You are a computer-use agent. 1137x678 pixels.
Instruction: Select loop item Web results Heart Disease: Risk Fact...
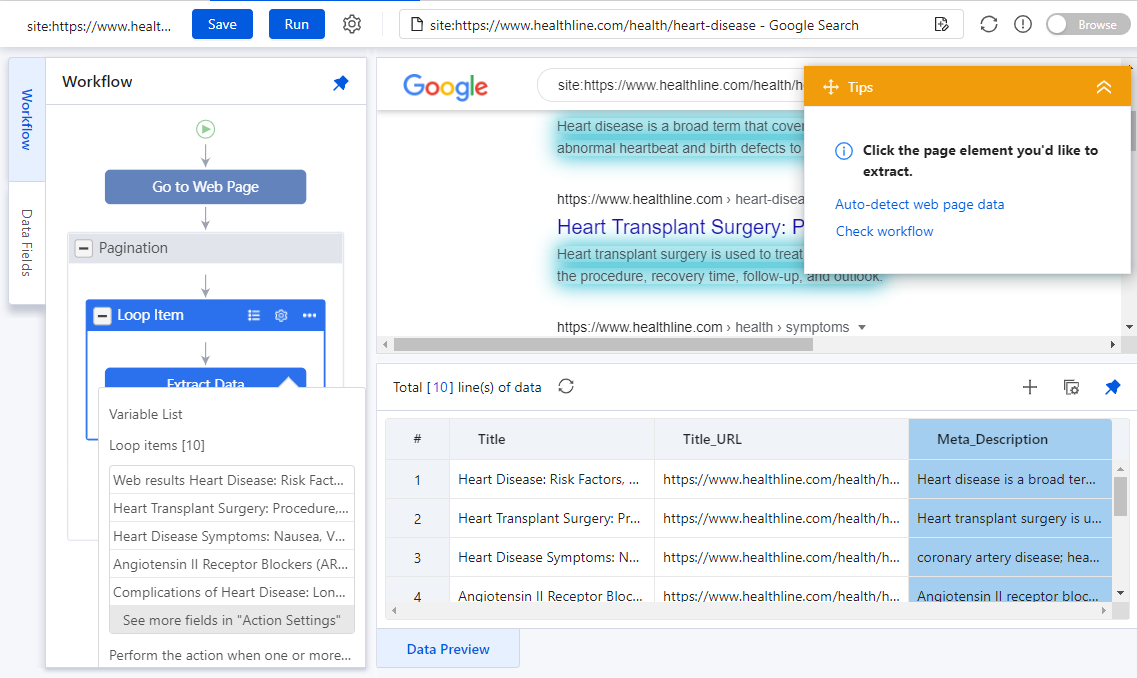click(231, 480)
